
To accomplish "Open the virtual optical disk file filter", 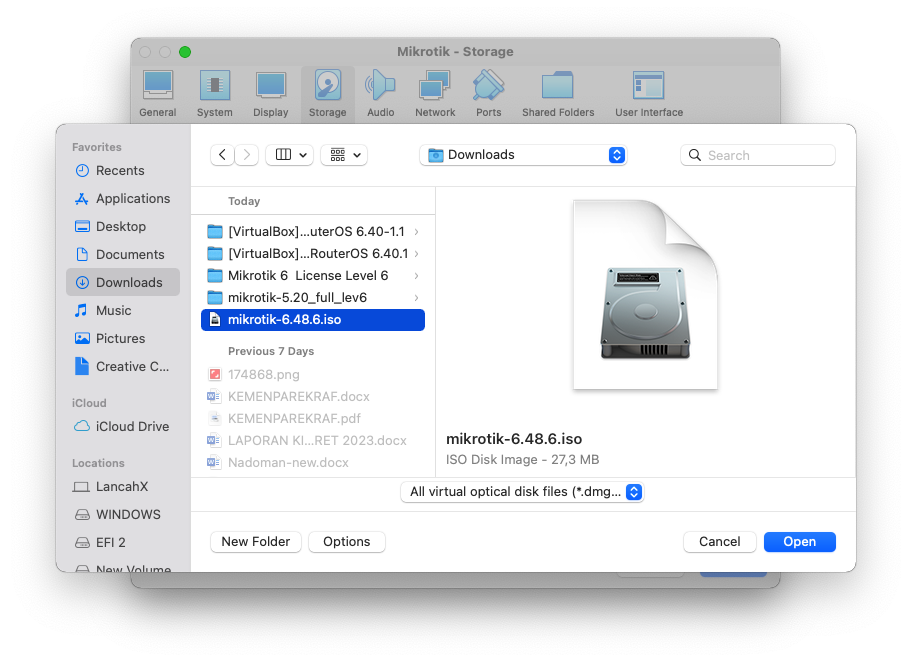I will (521, 492).
